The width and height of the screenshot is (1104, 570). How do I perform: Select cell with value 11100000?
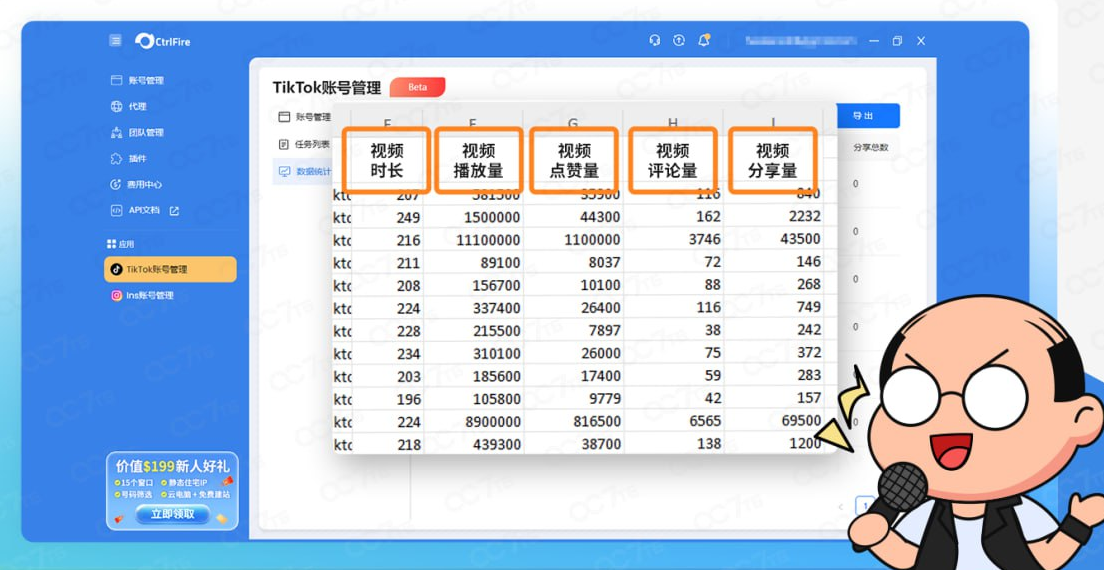tap(473, 240)
